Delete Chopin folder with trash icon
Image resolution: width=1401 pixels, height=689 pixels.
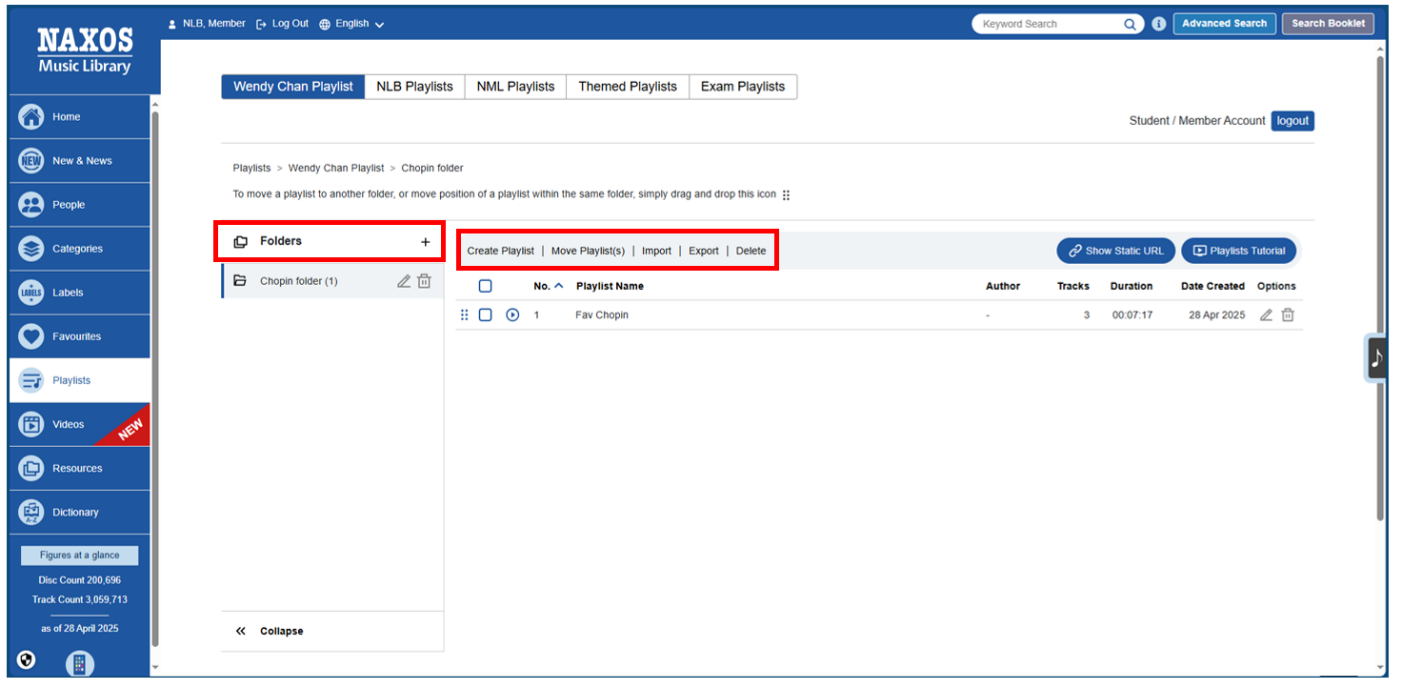pyautogui.click(x=424, y=281)
